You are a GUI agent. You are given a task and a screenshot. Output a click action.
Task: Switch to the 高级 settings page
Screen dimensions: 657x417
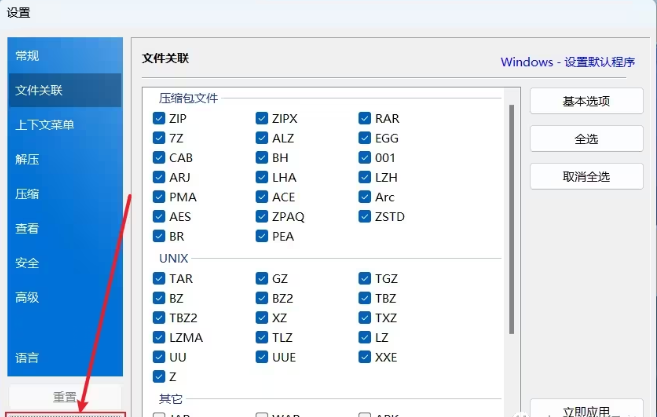click(x=65, y=298)
